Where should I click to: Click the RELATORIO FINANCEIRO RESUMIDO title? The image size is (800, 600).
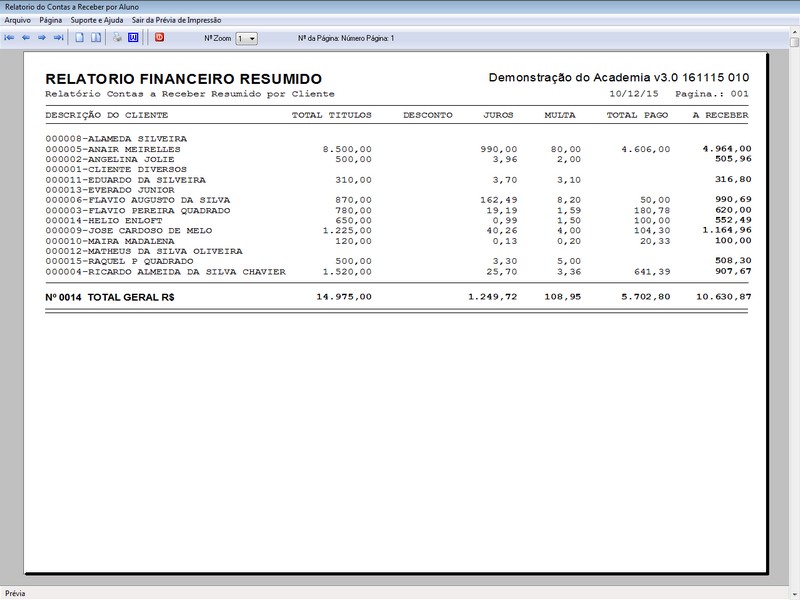(184, 79)
